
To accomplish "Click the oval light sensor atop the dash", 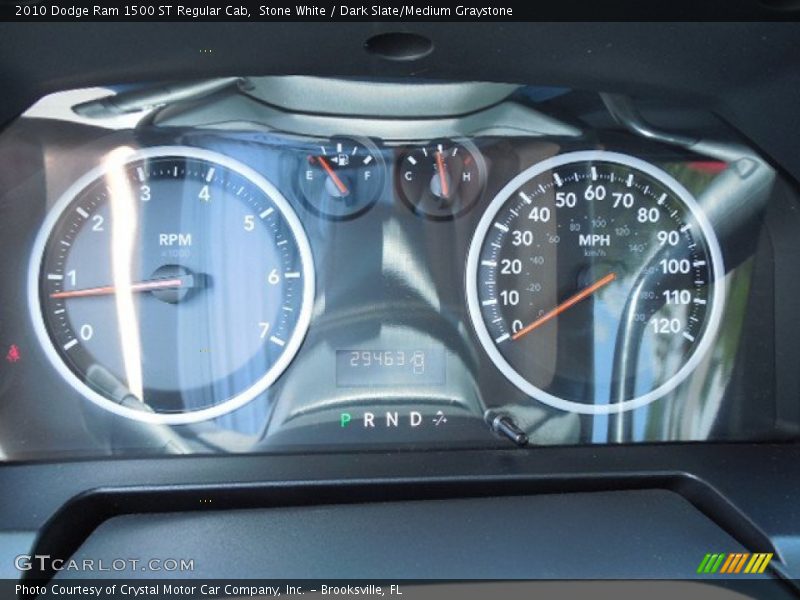I will pos(398,46).
